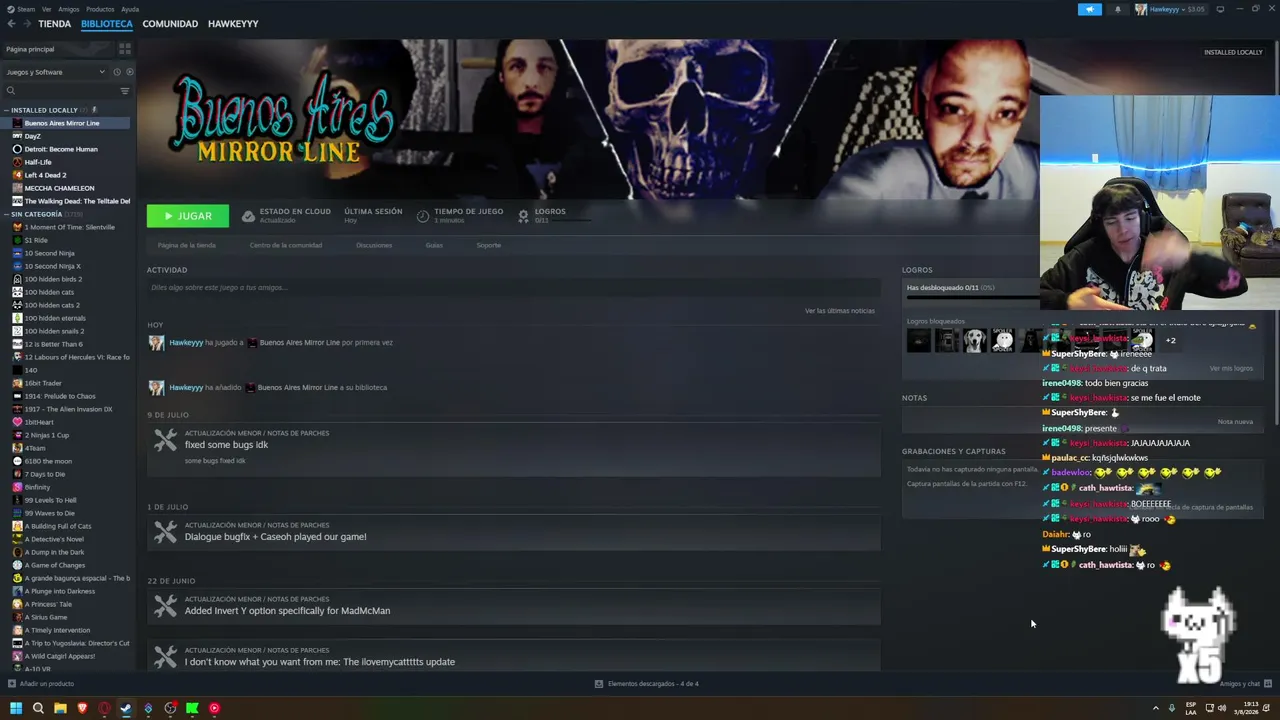Open 'Added Invert Y option specifically for MadMcMan'
The image size is (1280, 720).
tap(287, 611)
